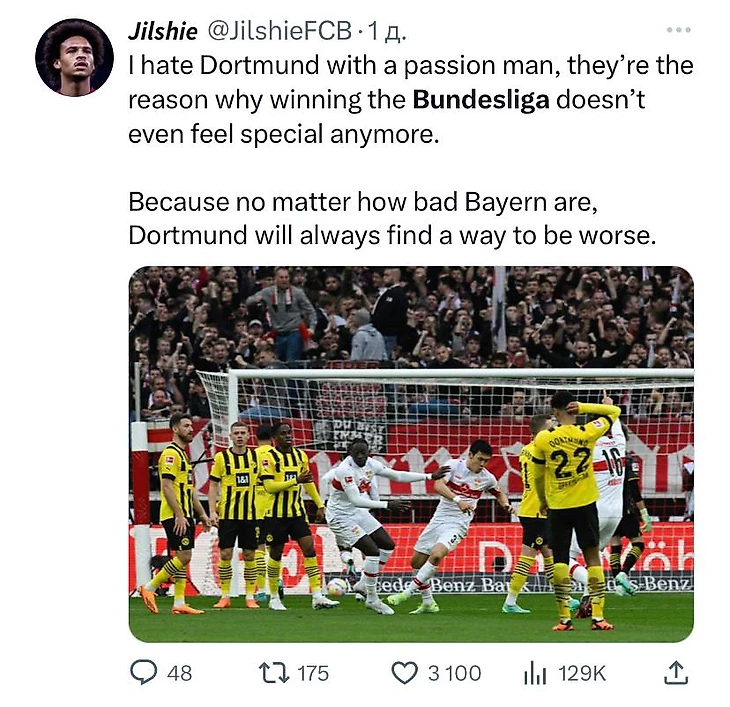Open the reply speech bubble icon

click(143, 673)
